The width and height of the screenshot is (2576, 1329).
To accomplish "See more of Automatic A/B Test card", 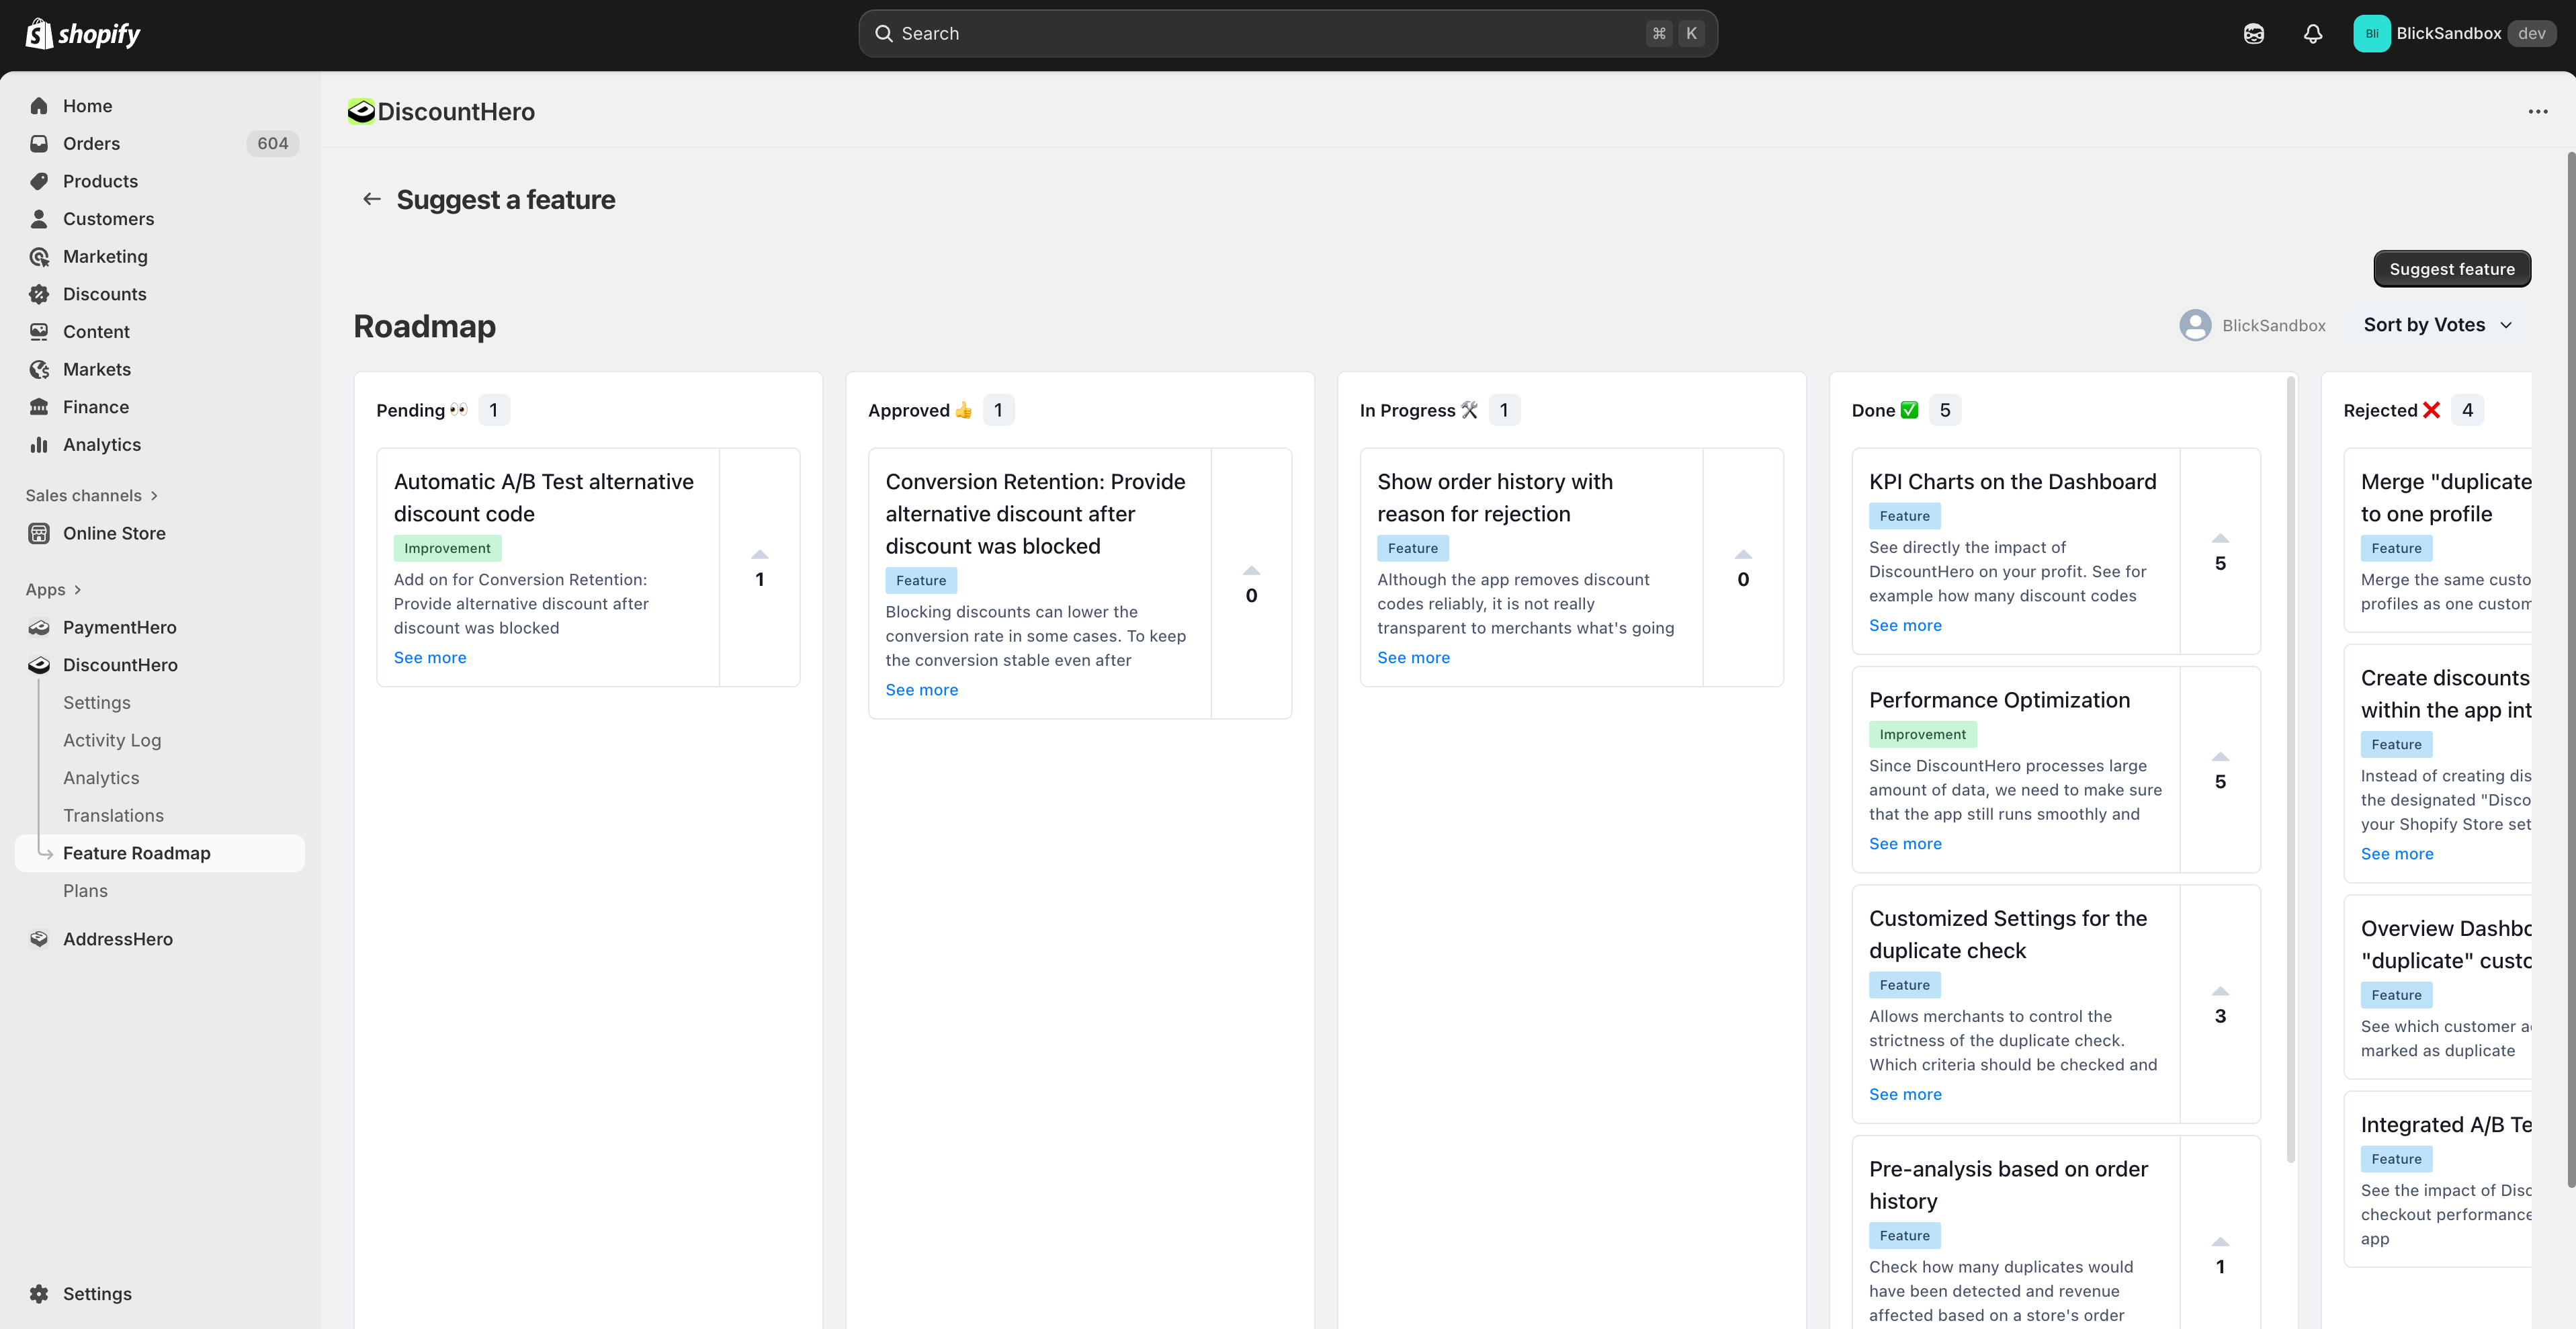I will tap(430, 658).
